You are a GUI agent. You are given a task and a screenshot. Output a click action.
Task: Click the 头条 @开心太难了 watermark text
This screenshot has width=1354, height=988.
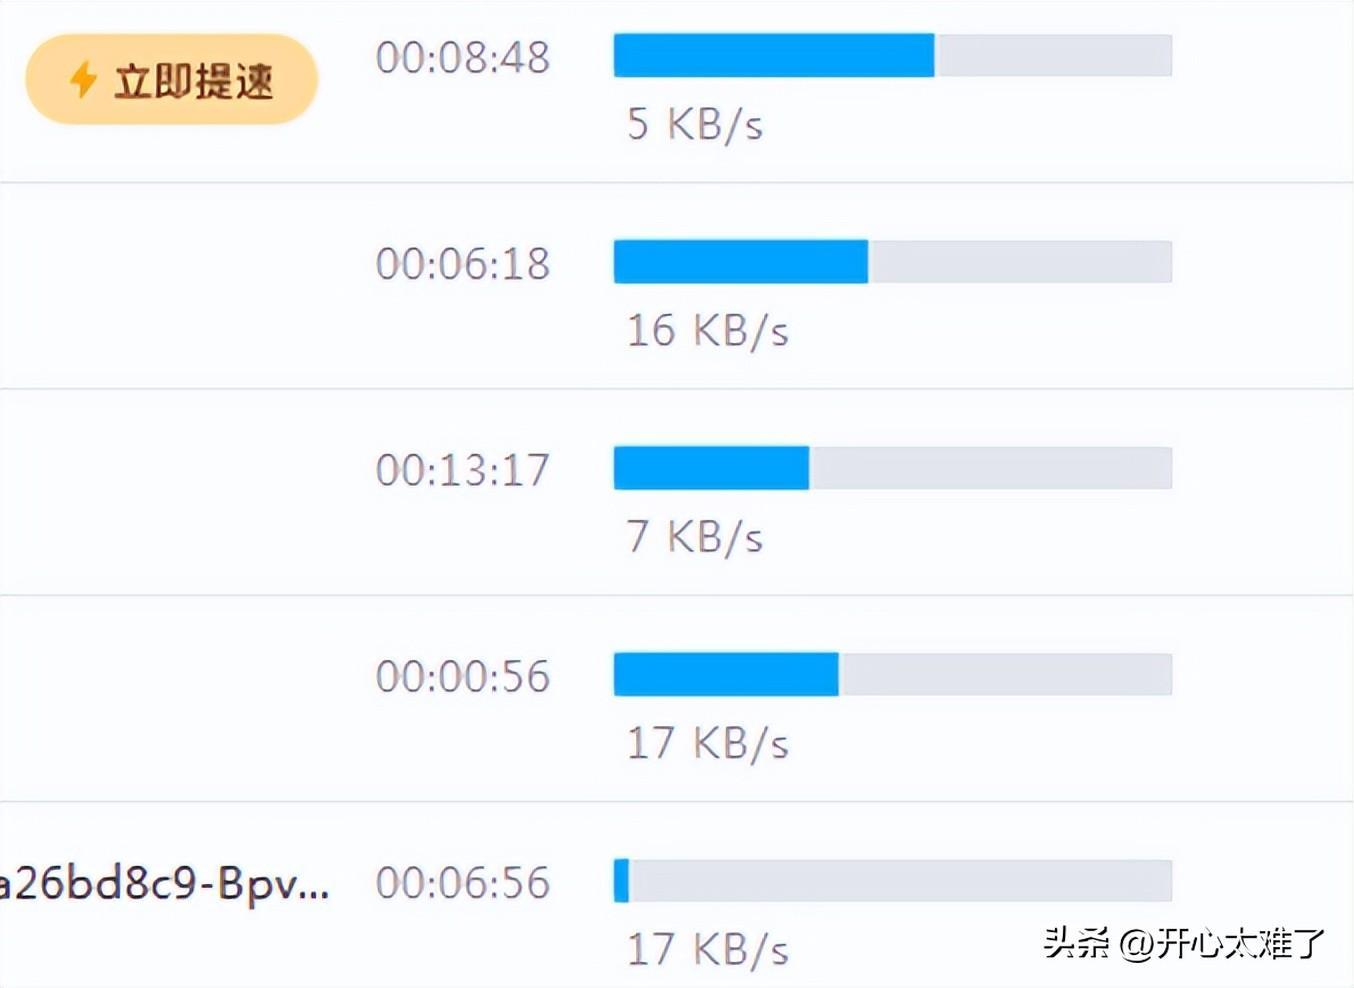(1184, 942)
